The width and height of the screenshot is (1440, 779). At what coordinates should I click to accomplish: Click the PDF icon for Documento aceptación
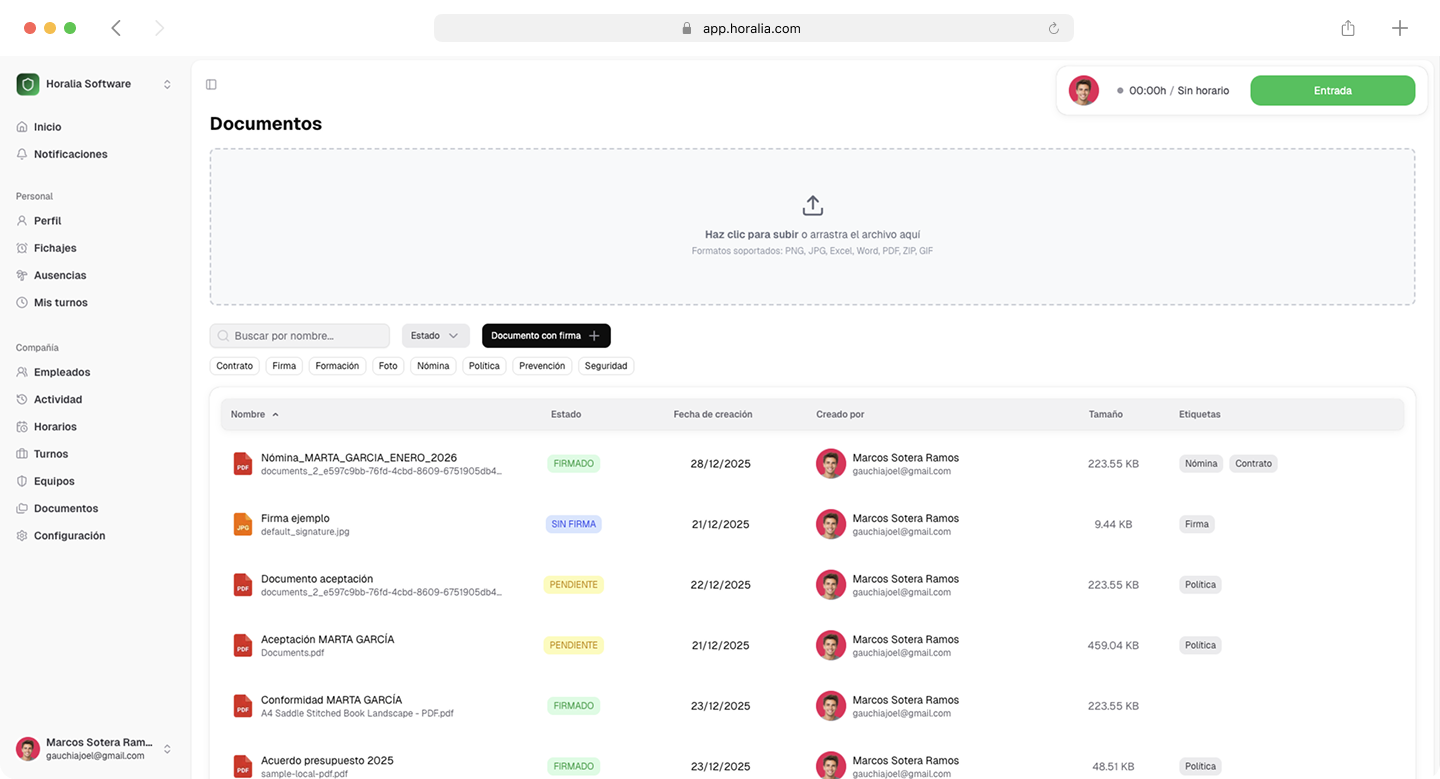tap(242, 585)
